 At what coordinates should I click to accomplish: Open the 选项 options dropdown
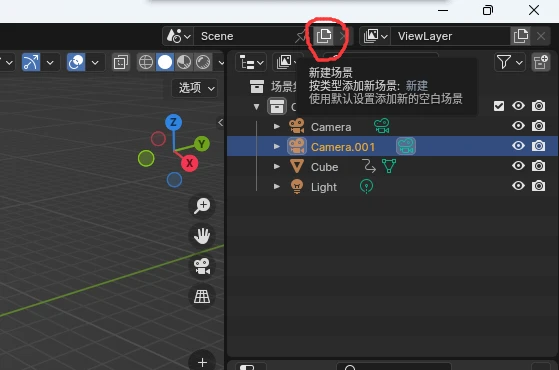click(196, 88)
